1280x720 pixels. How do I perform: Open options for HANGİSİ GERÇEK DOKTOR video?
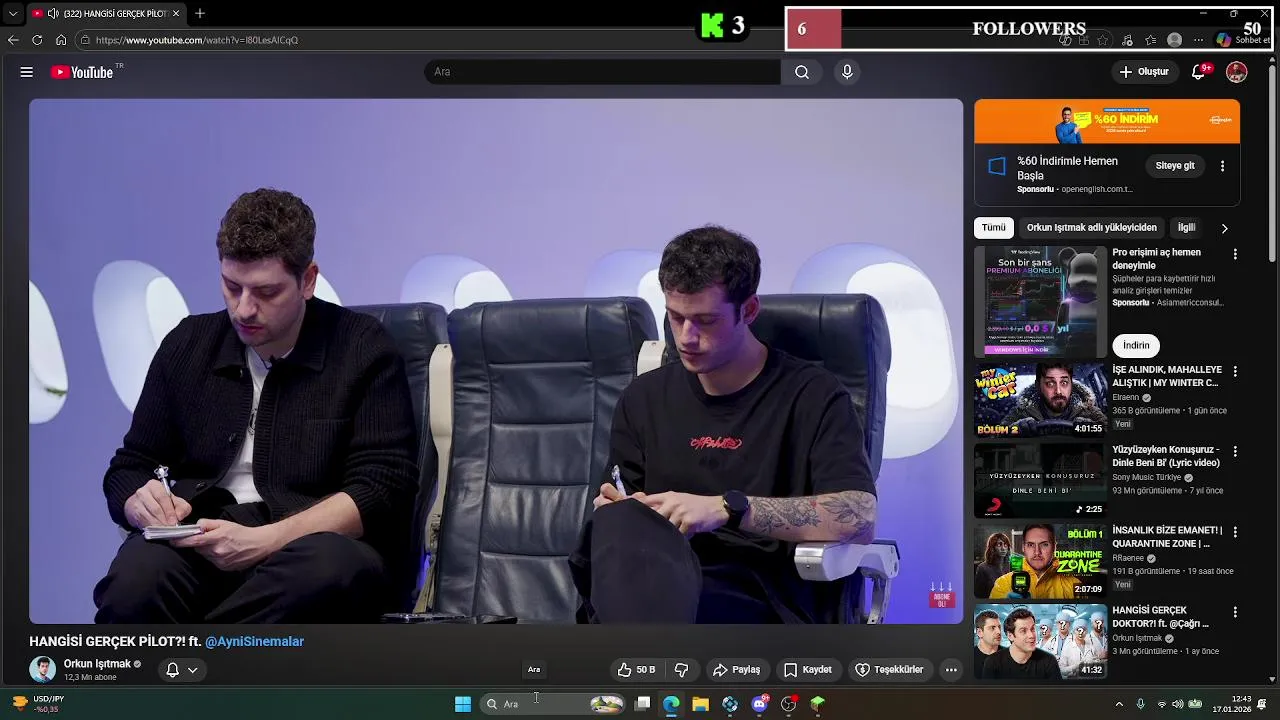tap(1235, 611)
